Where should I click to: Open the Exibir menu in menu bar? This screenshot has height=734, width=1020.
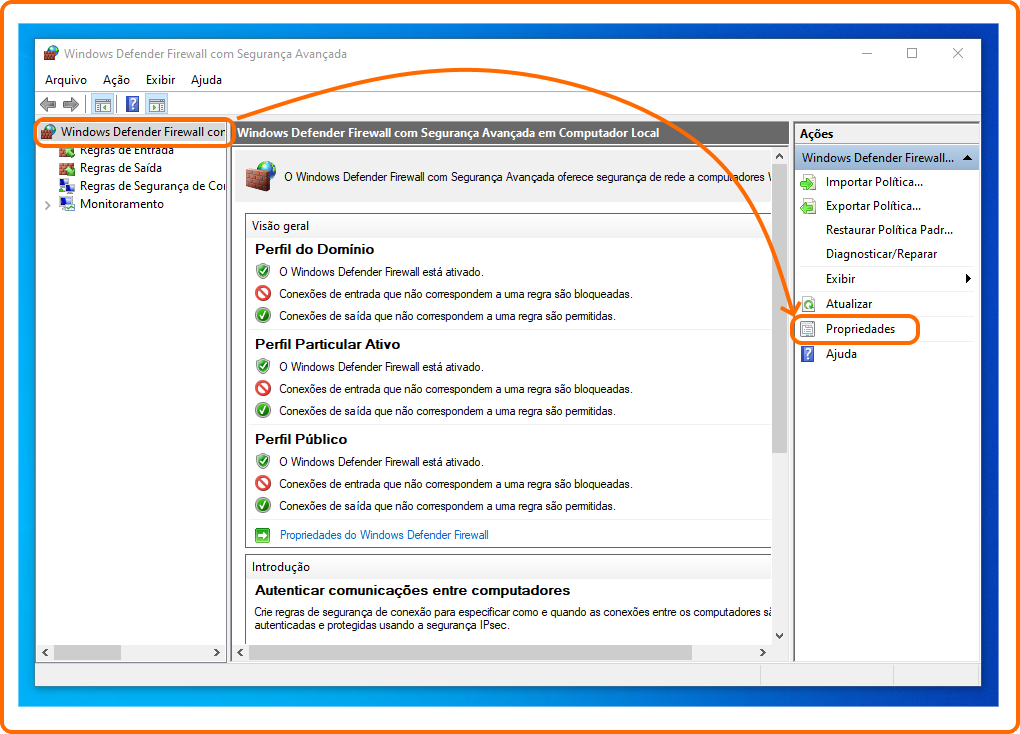point(161,79)
